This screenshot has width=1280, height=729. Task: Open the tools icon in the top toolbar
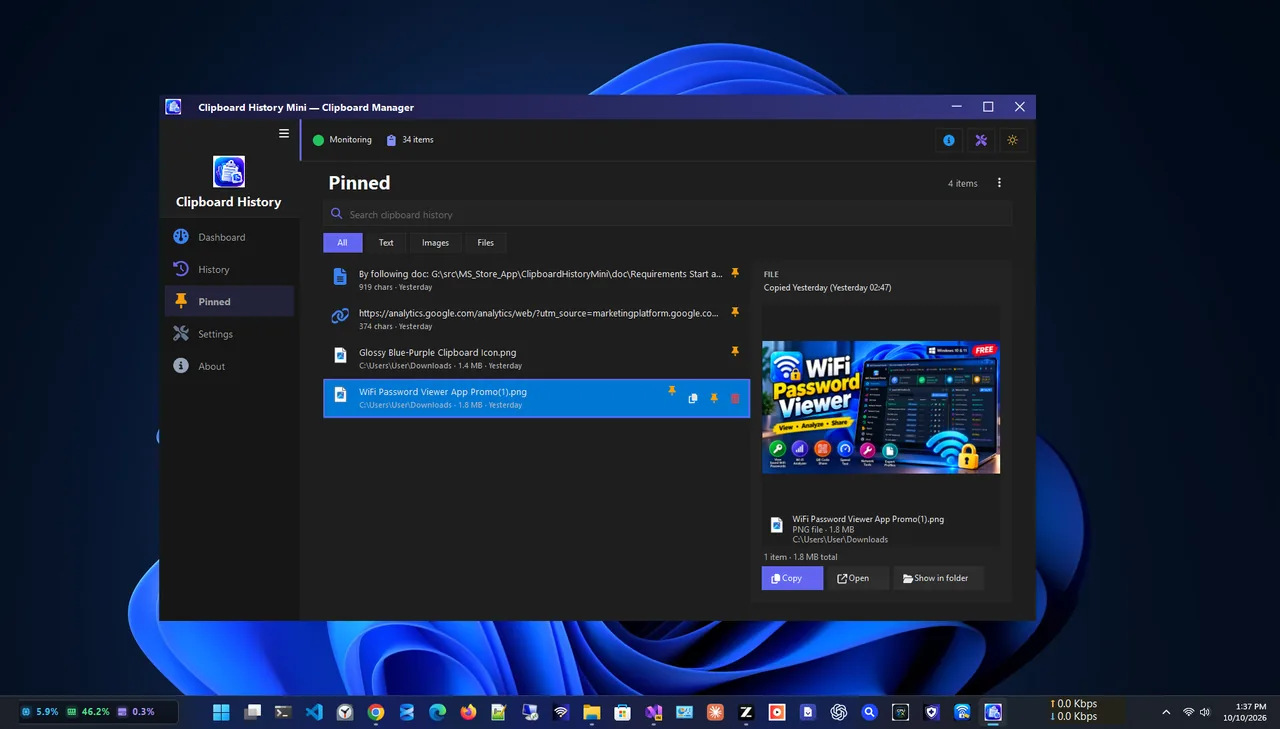click(981, 140)
